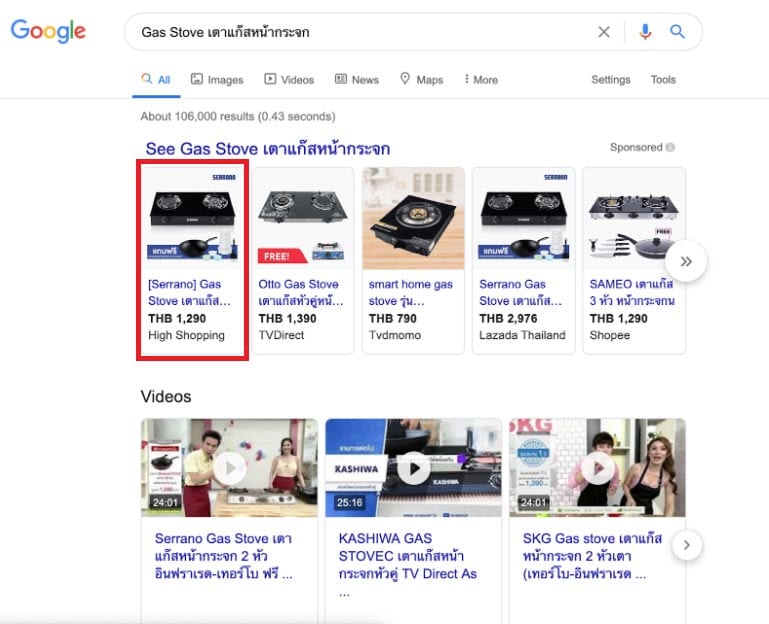Open smart home gas stove Tvdmomo link

tap(410, 292)
